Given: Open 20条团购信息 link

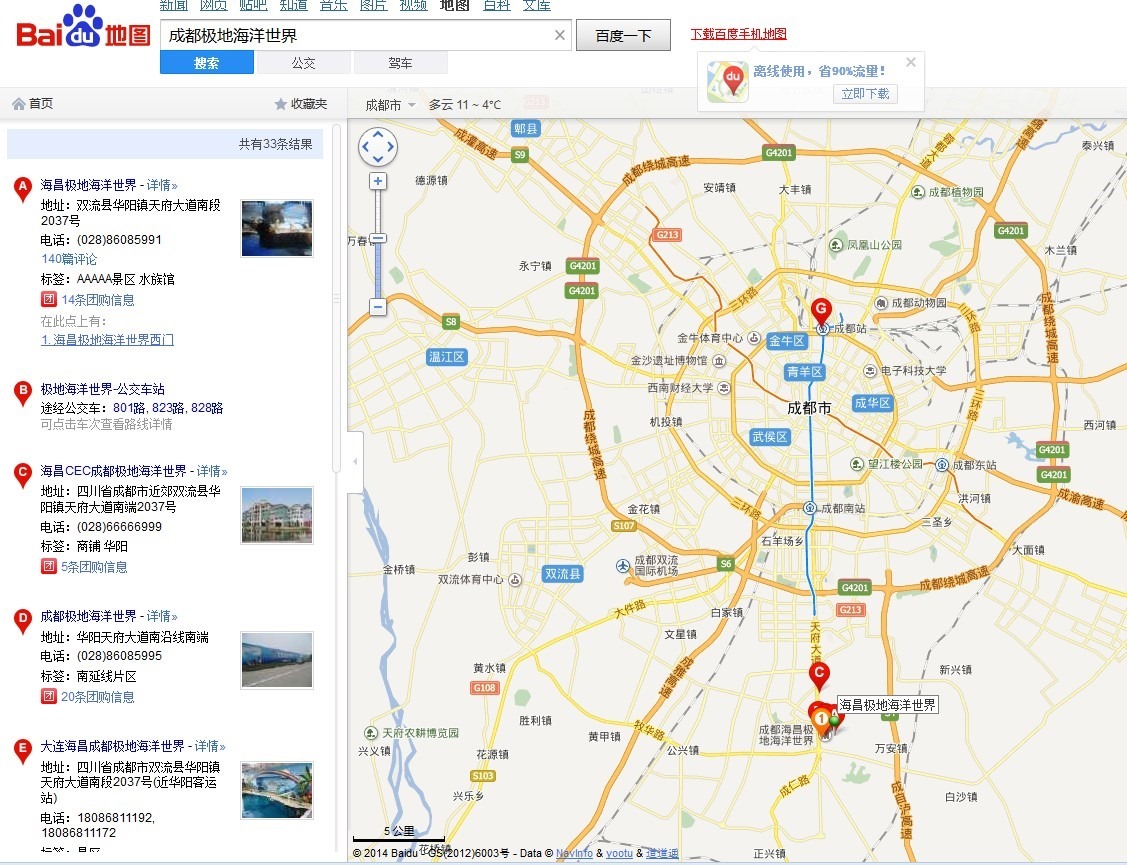Looking at the screenshot, I should pos(98,697).
